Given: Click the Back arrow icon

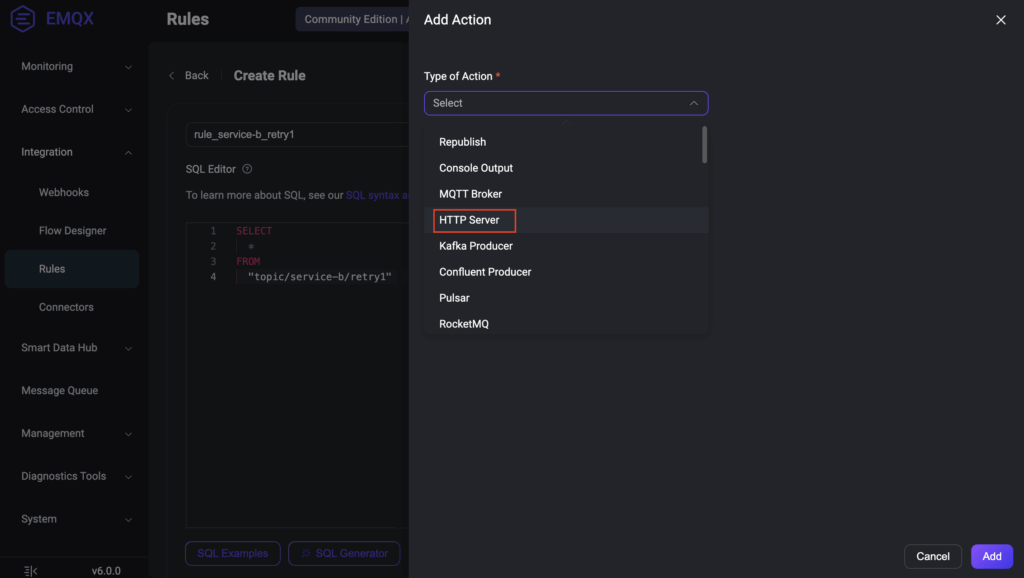Looking at the screenshot, I should pos(172,76).
